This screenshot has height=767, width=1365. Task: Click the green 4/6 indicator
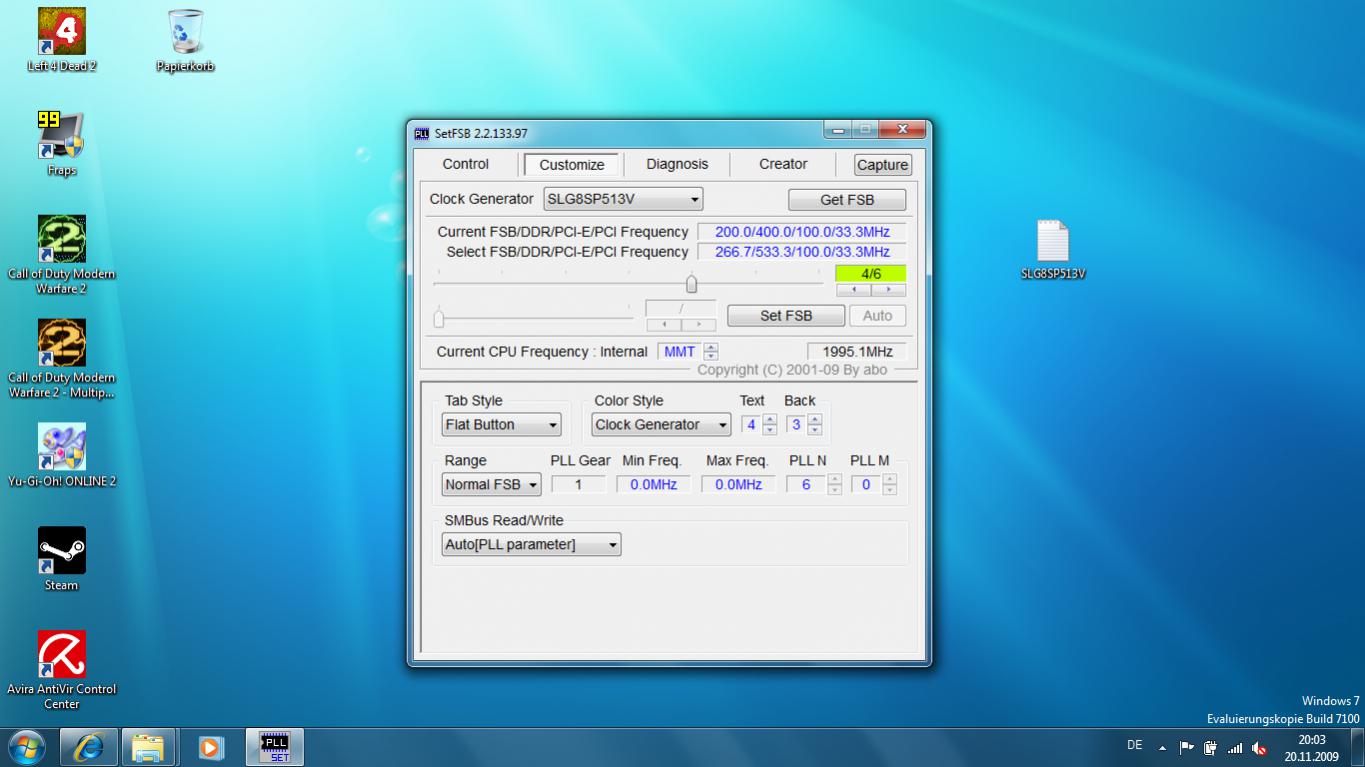[871, 274]
